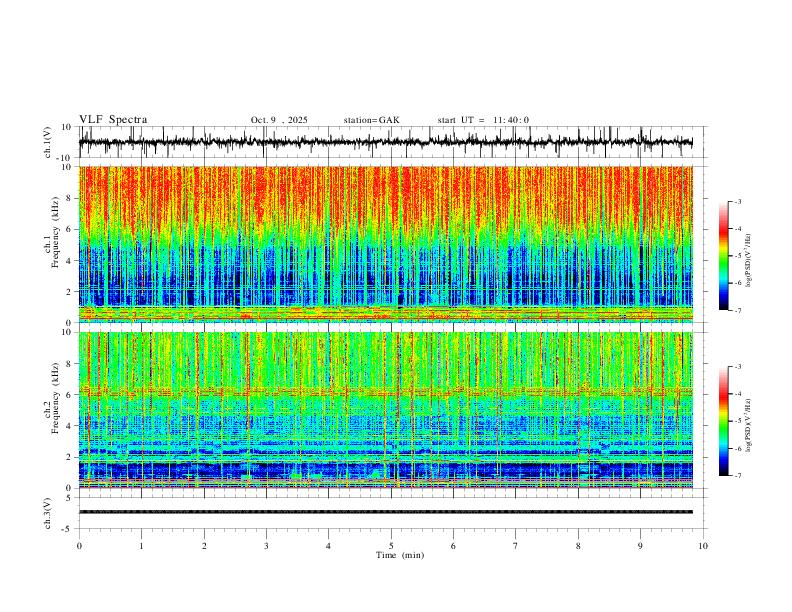Click the ch.3 flat signal trace

click(x=386, y=512)
